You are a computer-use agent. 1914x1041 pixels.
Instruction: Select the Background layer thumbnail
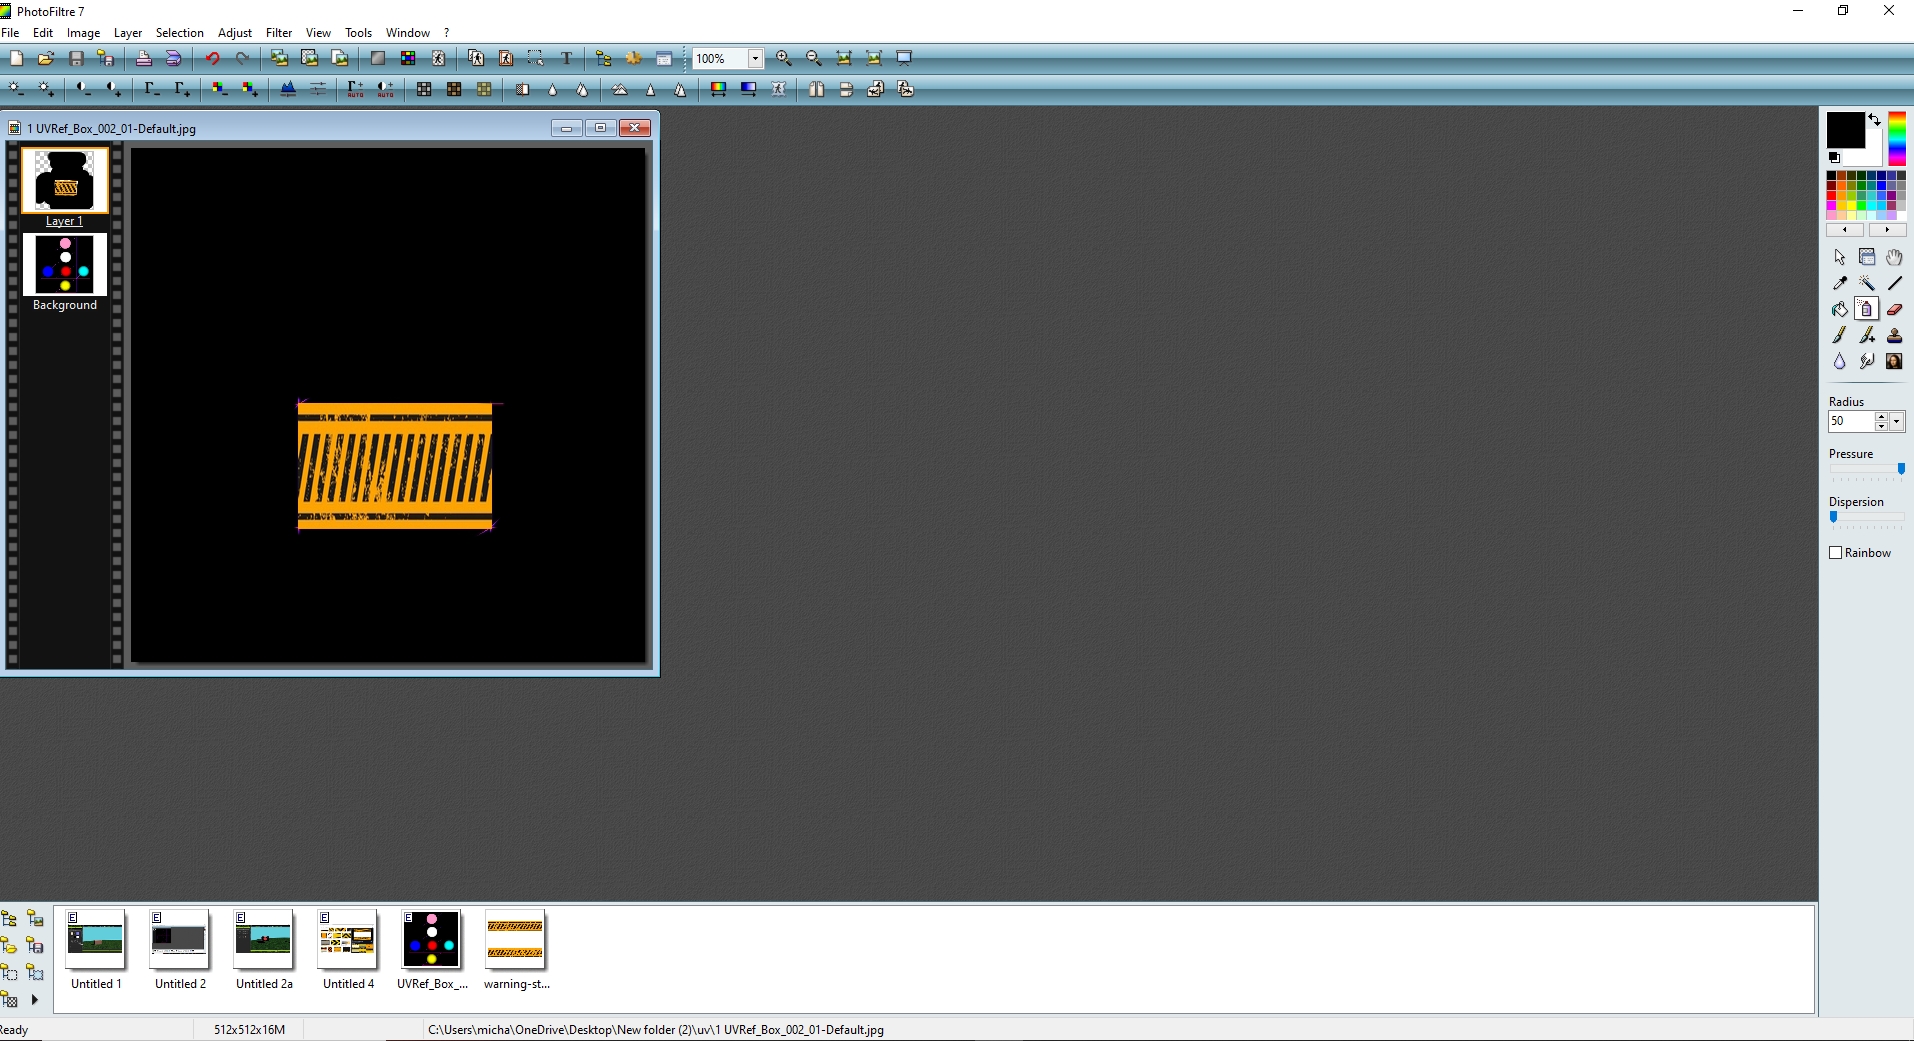(65, 265)
